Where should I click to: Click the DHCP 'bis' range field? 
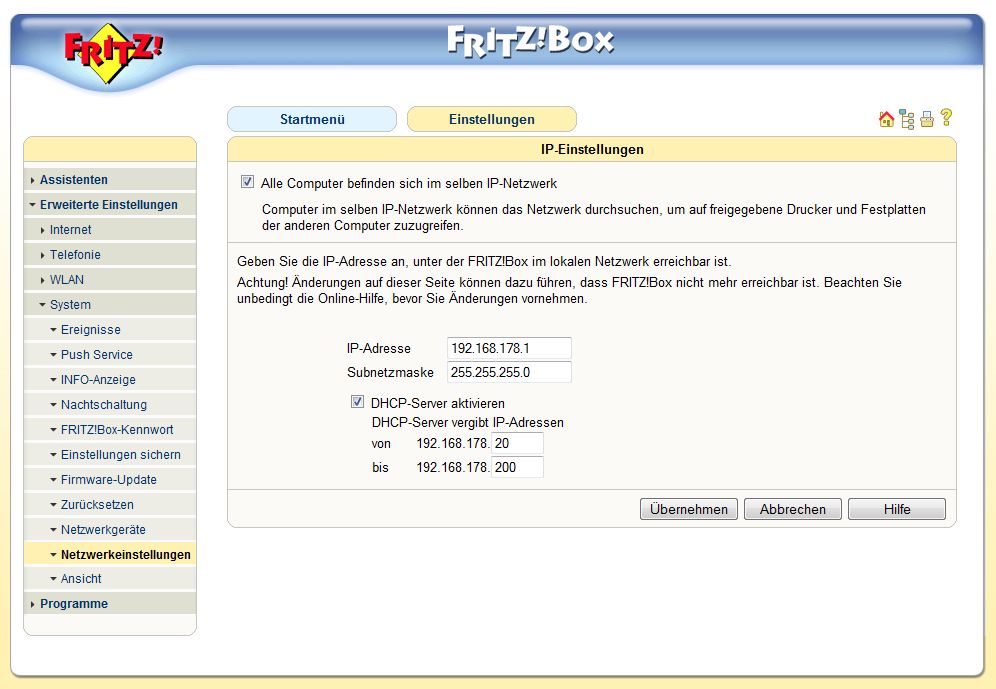[518, 467]
